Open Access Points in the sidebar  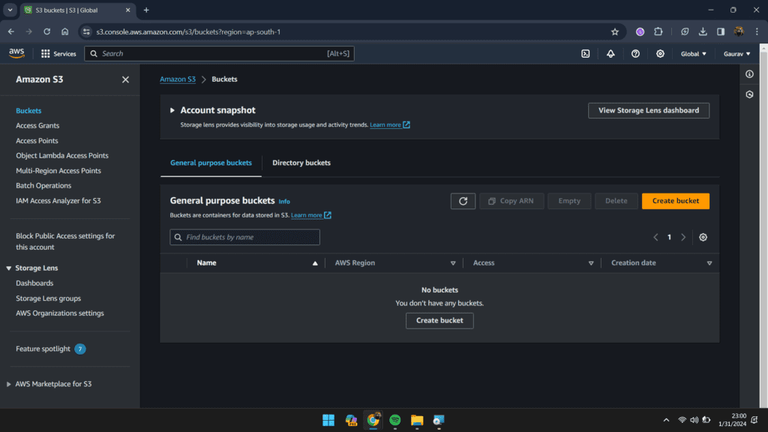coord(37,141)
